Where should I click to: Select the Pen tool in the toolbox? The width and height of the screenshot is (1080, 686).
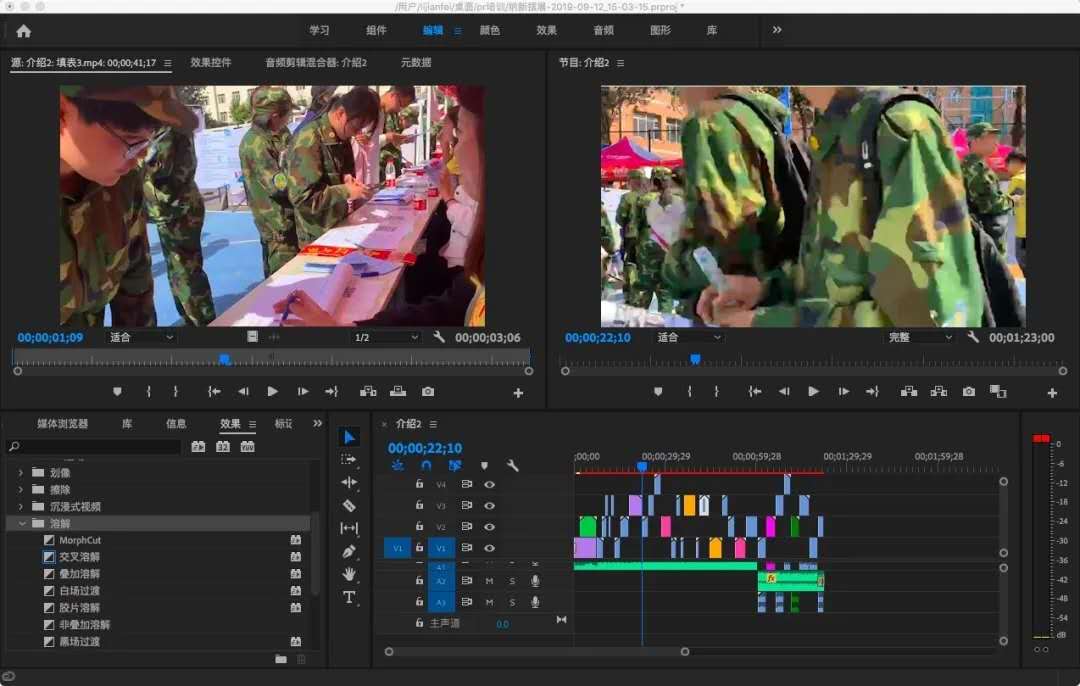[349, 551]
